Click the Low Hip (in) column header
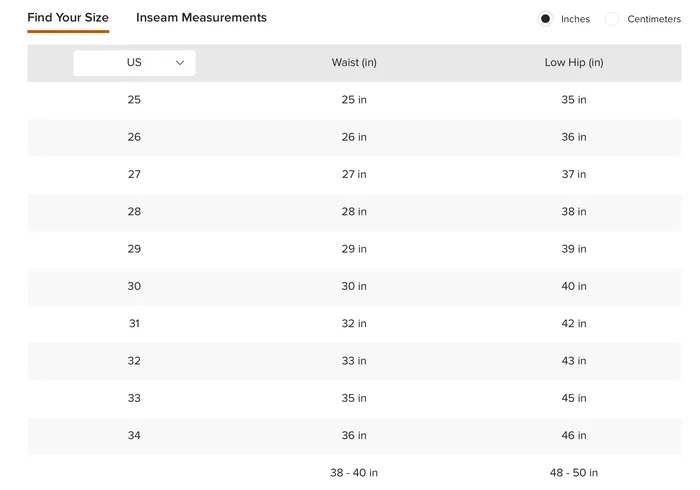This screenshot has height=490, width=700. pos(574,62)
